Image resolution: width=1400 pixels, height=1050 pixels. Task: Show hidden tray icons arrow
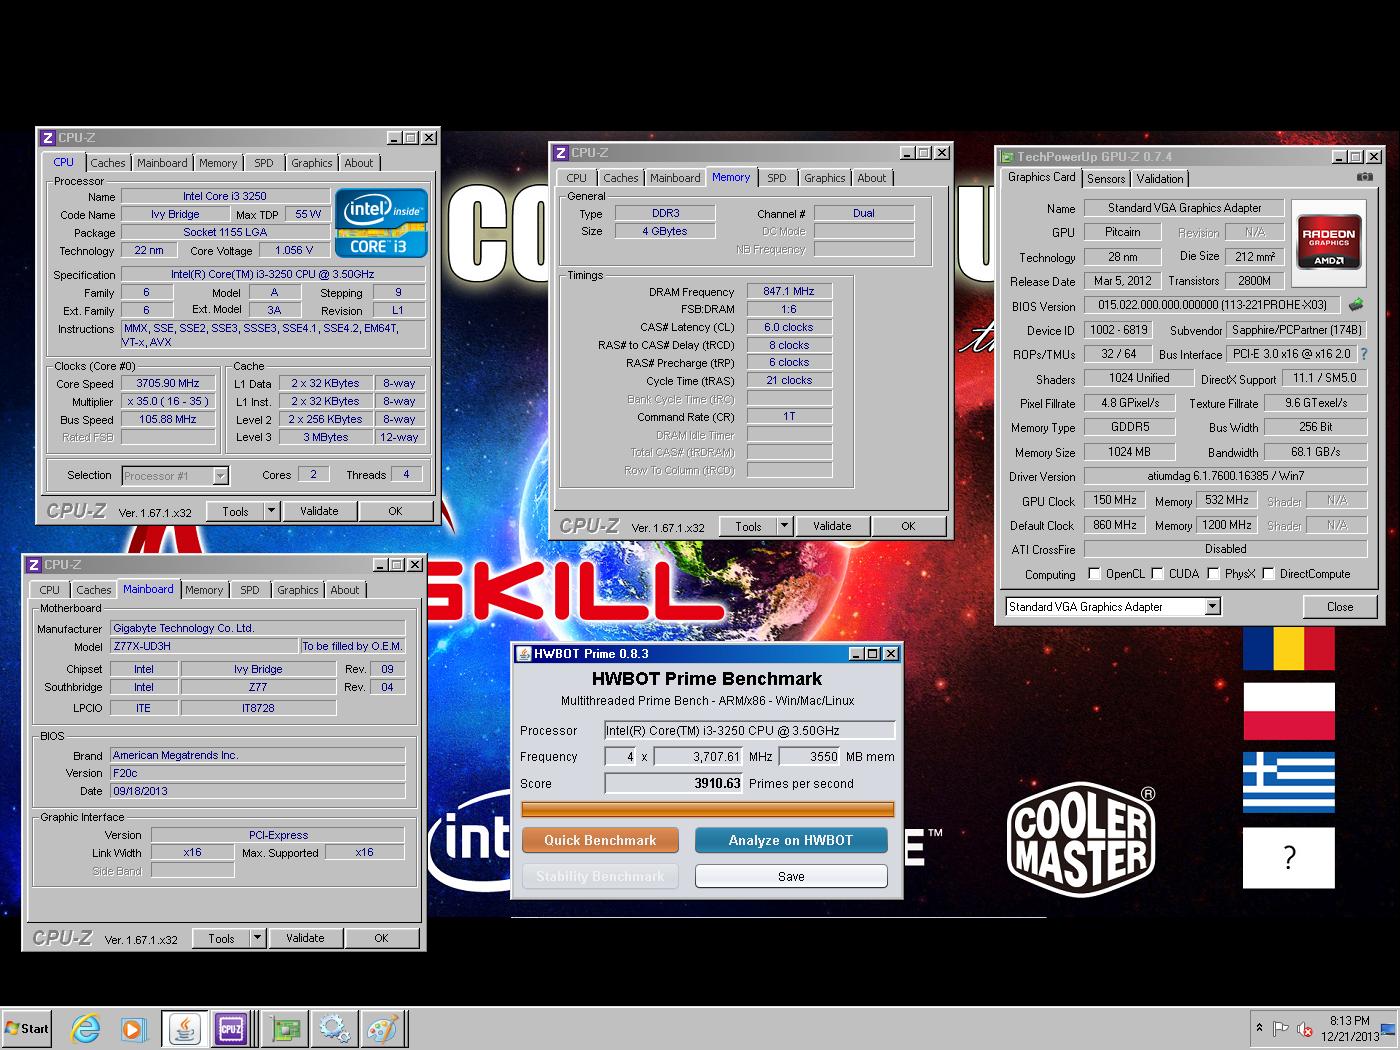[x=1259, y=1028]
